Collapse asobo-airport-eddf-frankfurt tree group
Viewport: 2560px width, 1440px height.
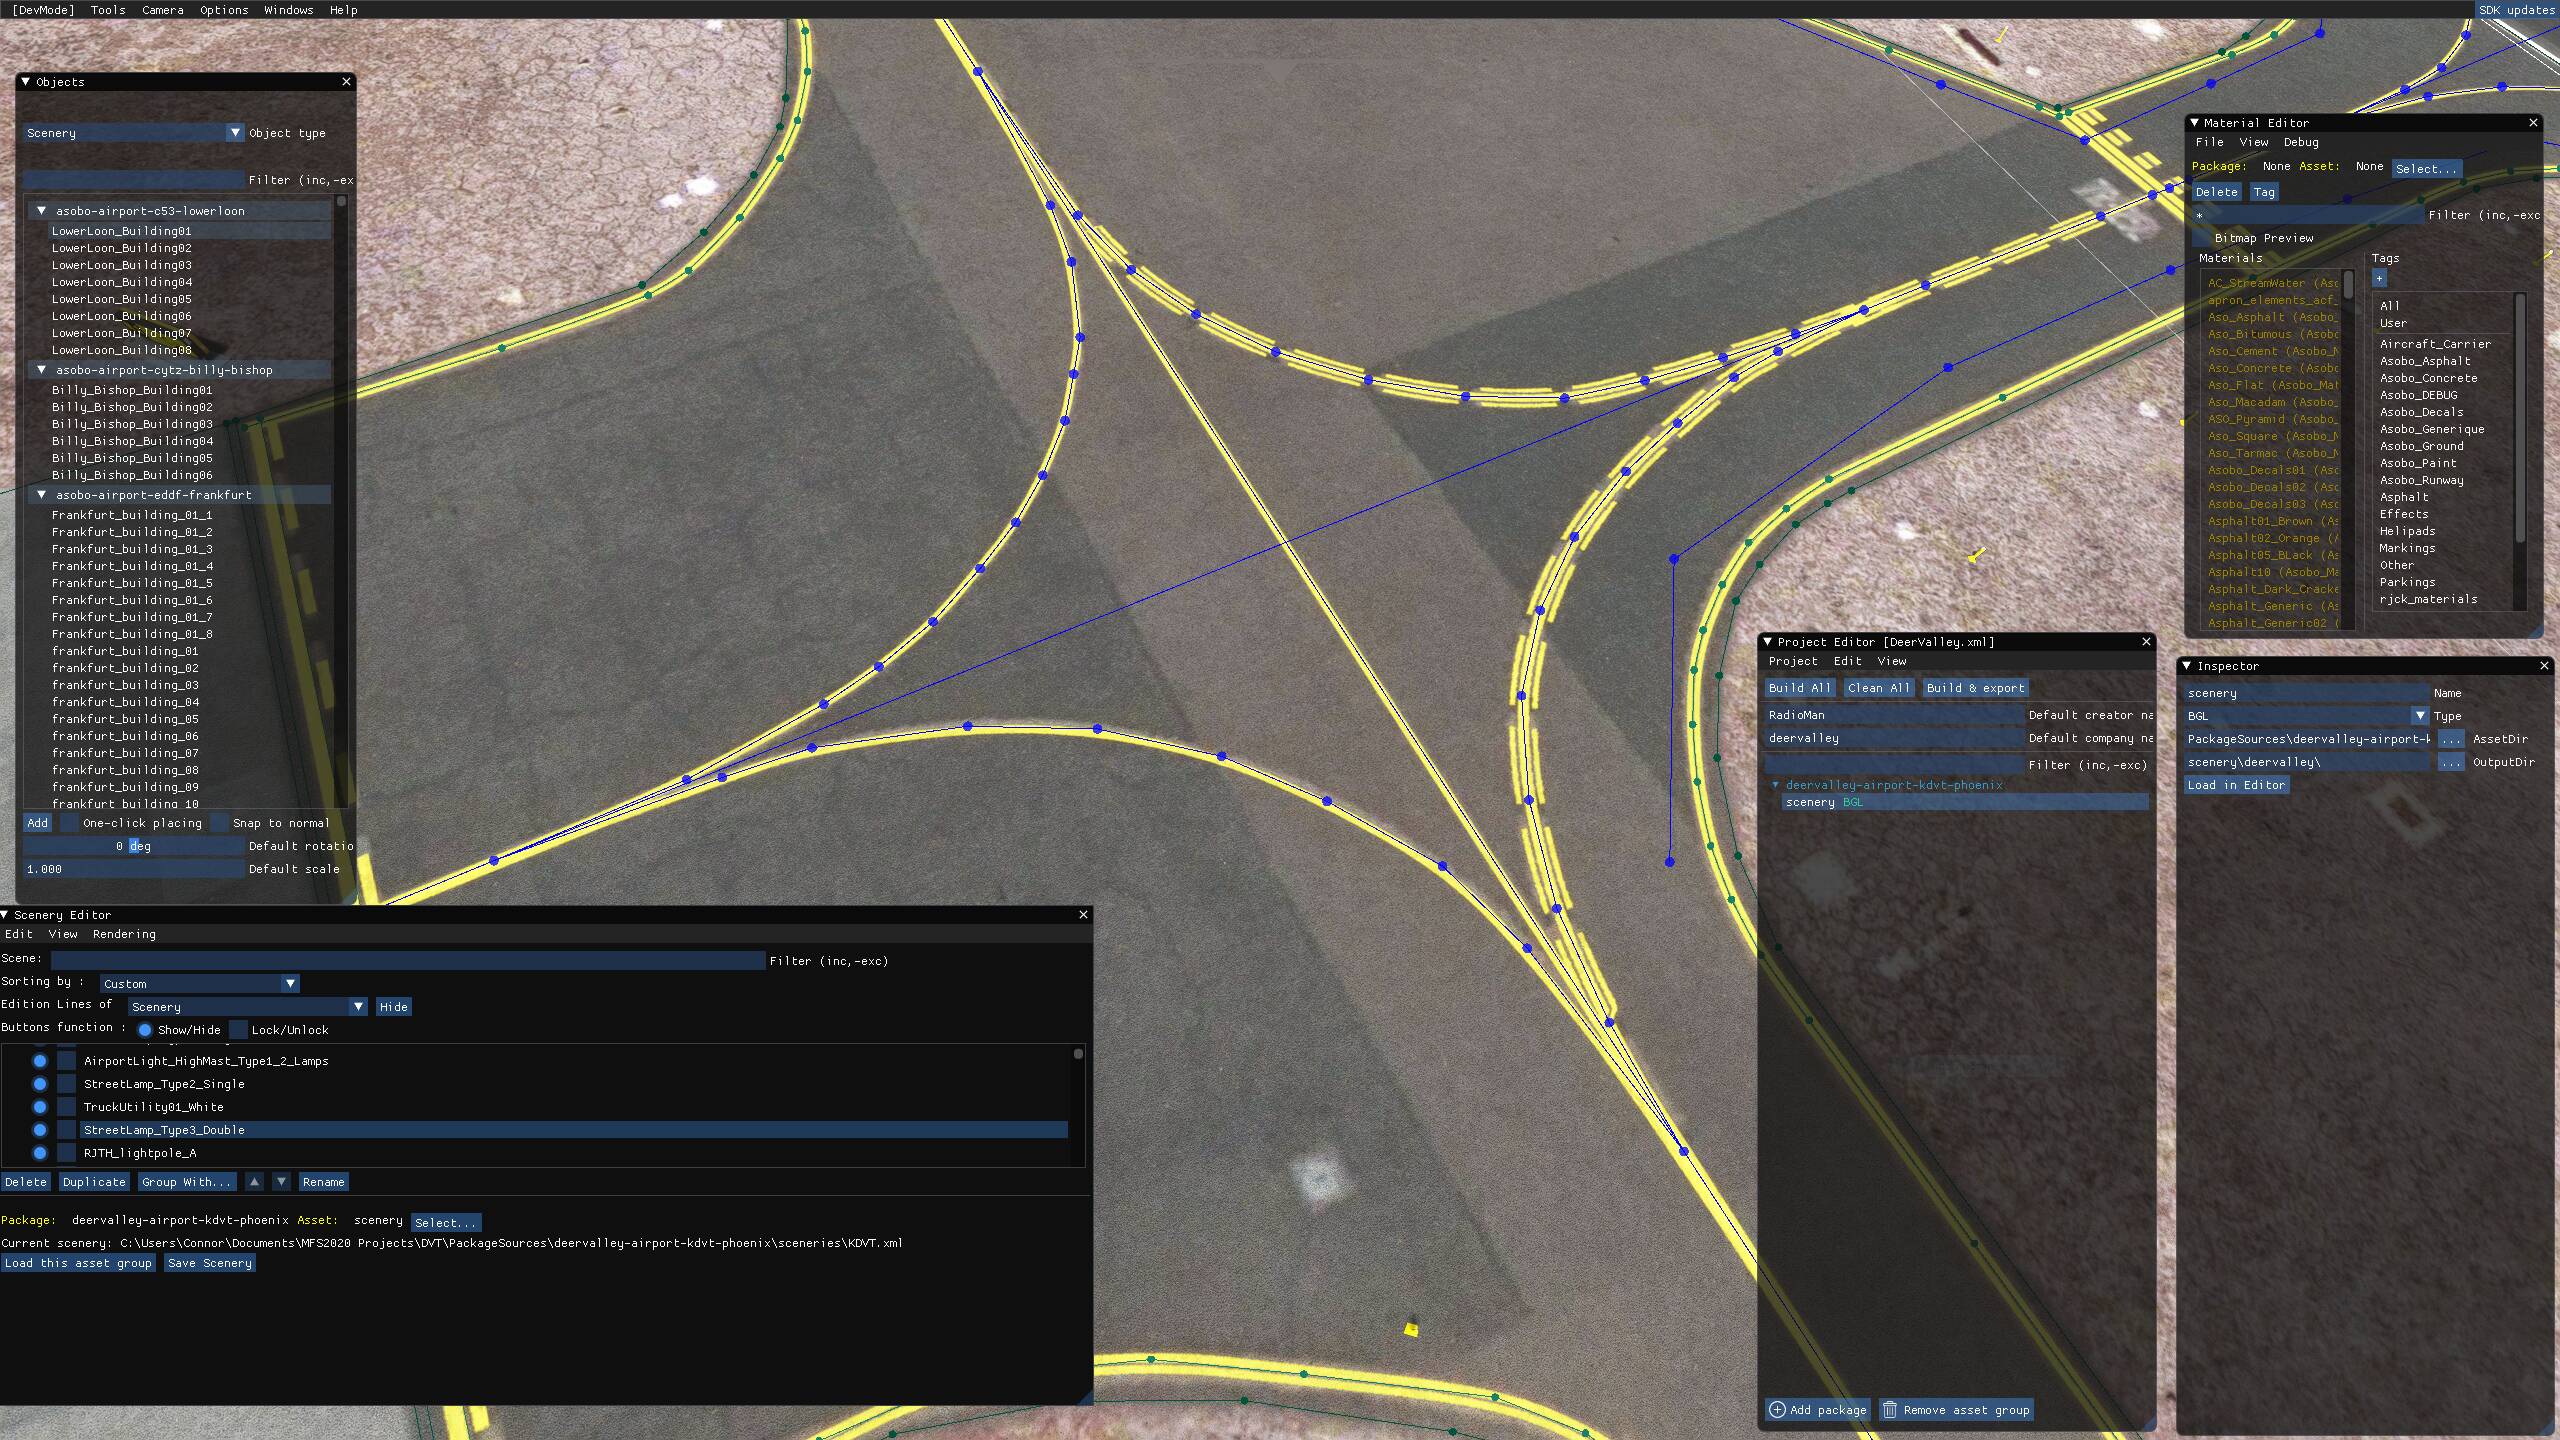click(x=42, y=495)
